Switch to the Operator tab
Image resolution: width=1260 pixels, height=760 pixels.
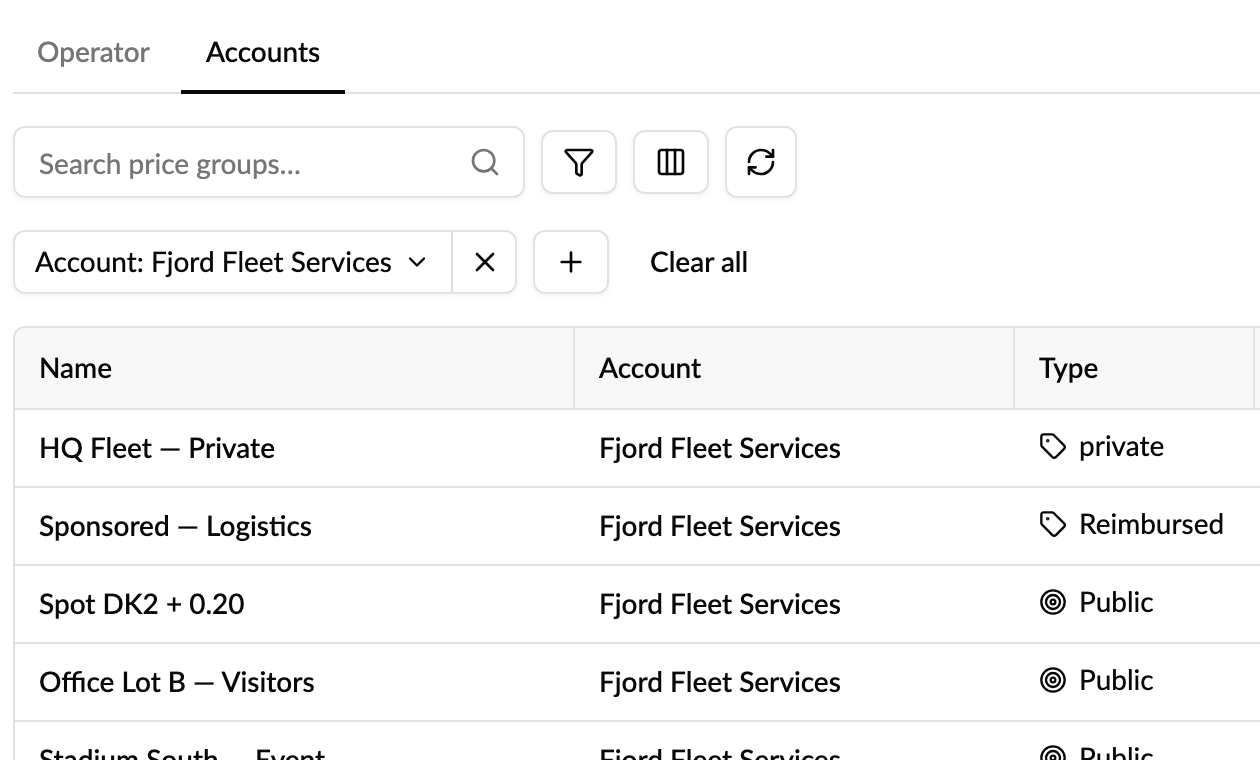[x=94, y=52]
